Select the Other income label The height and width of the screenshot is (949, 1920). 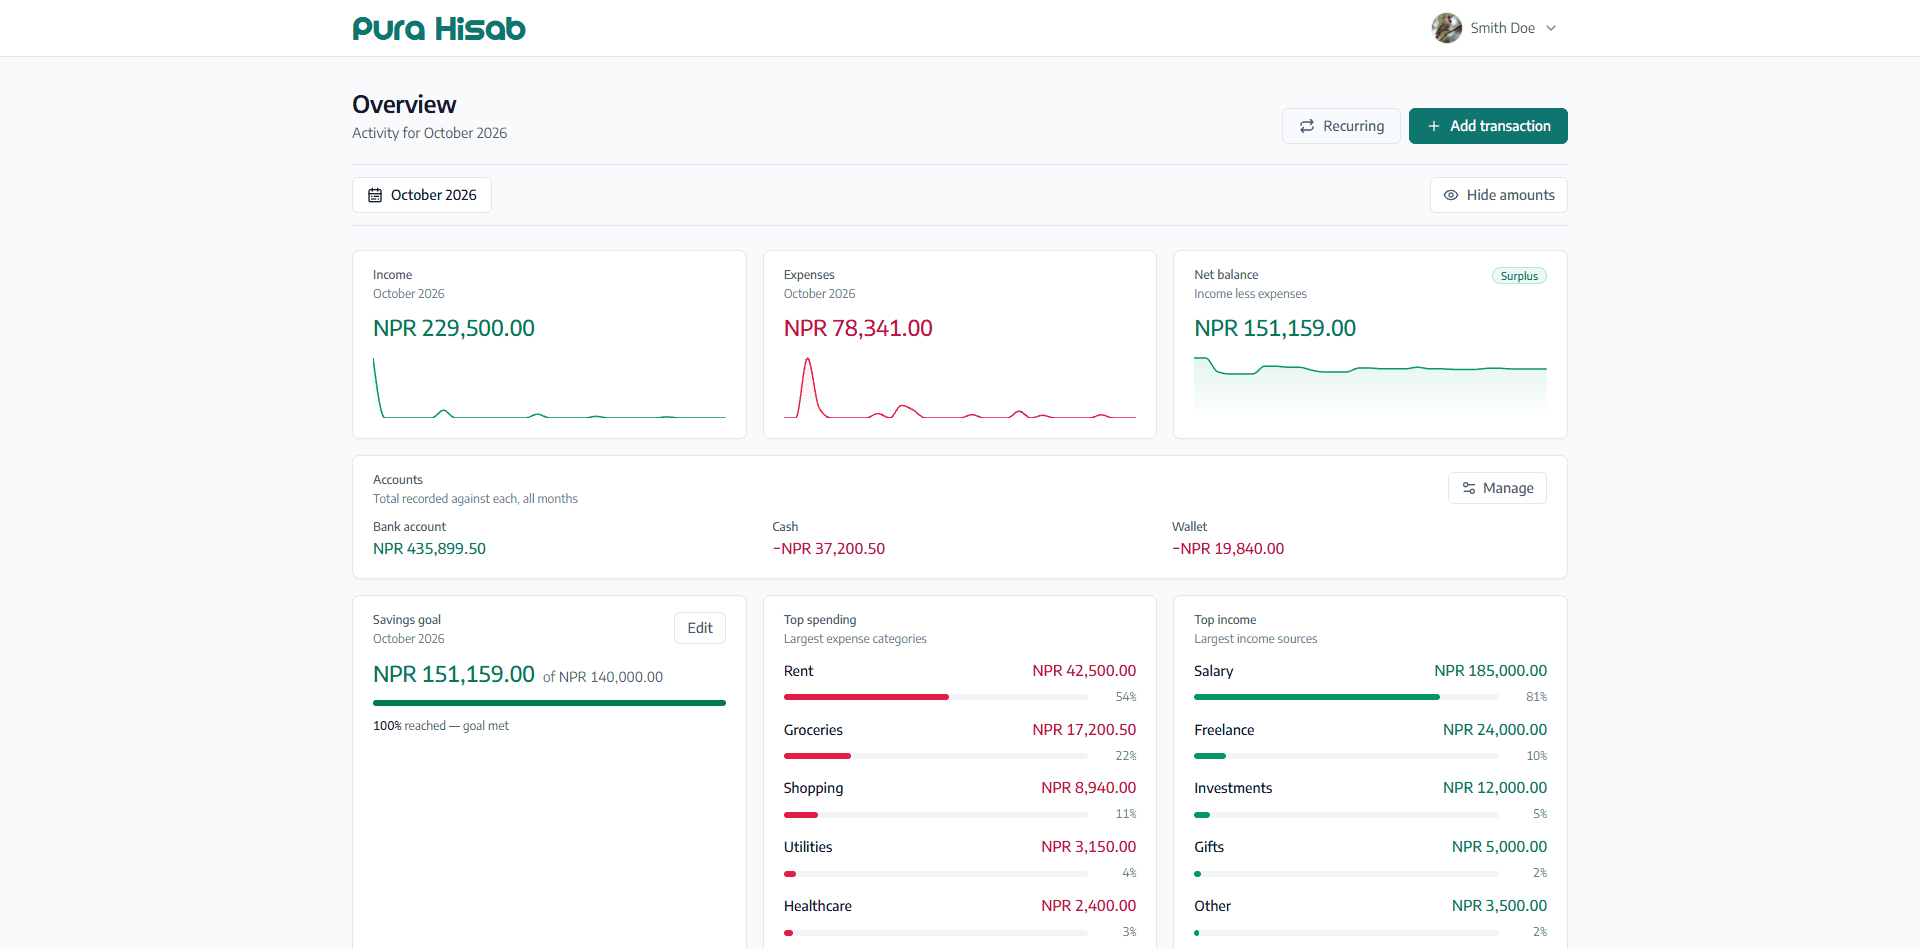pos(1212,906)
